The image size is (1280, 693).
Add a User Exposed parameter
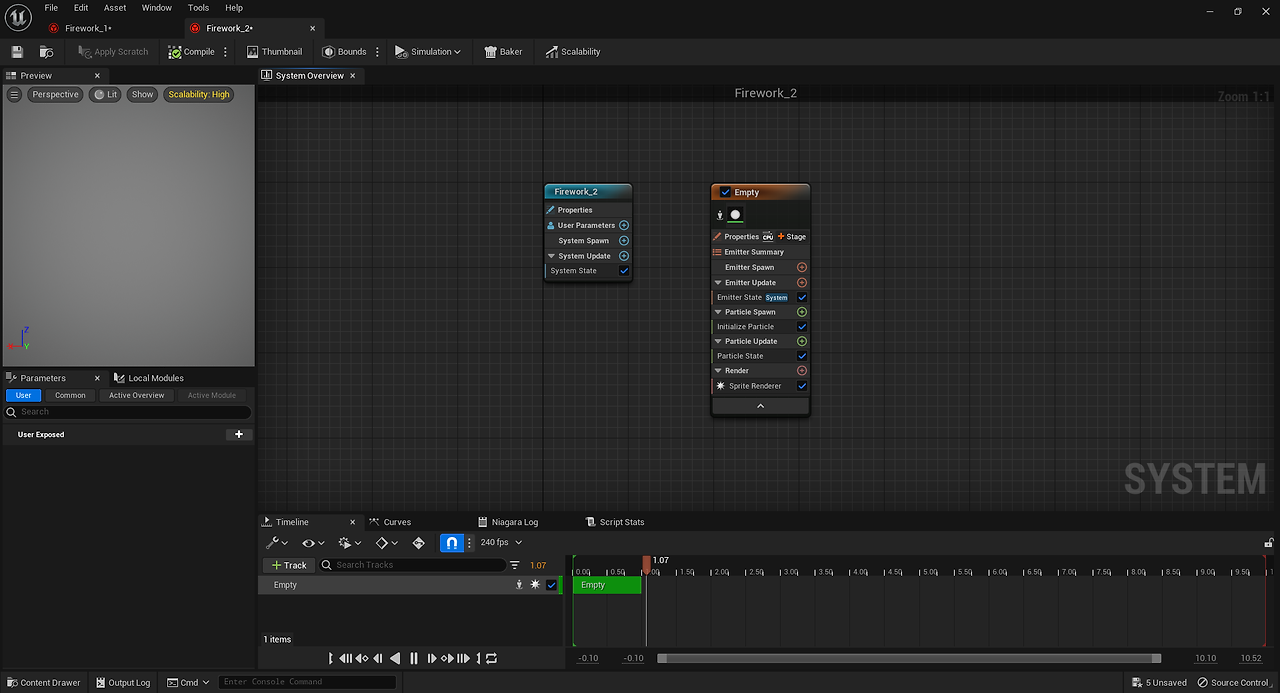pyautogui.click(x=238, y=434)
